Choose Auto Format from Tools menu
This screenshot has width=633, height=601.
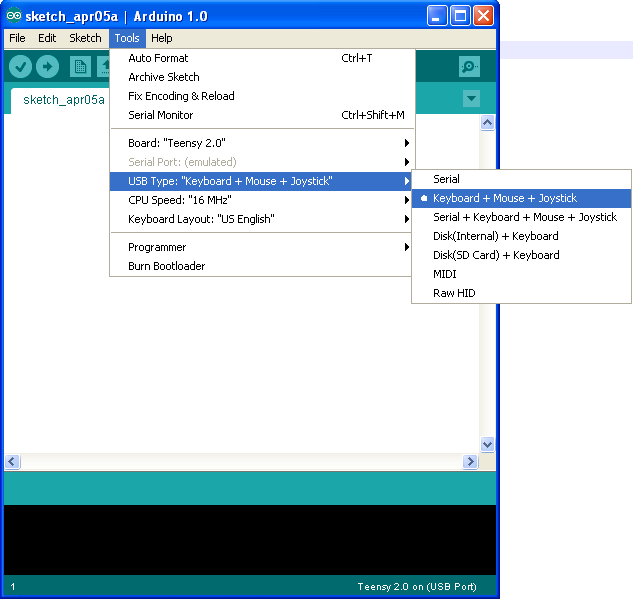(x=262, y=58)
